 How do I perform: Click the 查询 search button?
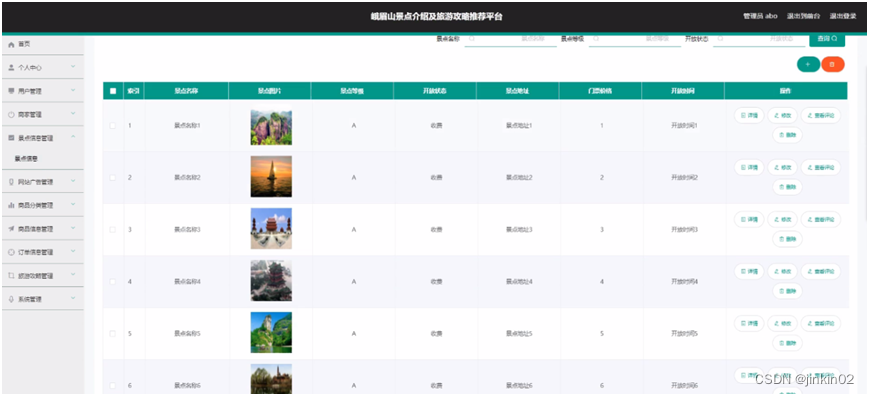(827, 39)
